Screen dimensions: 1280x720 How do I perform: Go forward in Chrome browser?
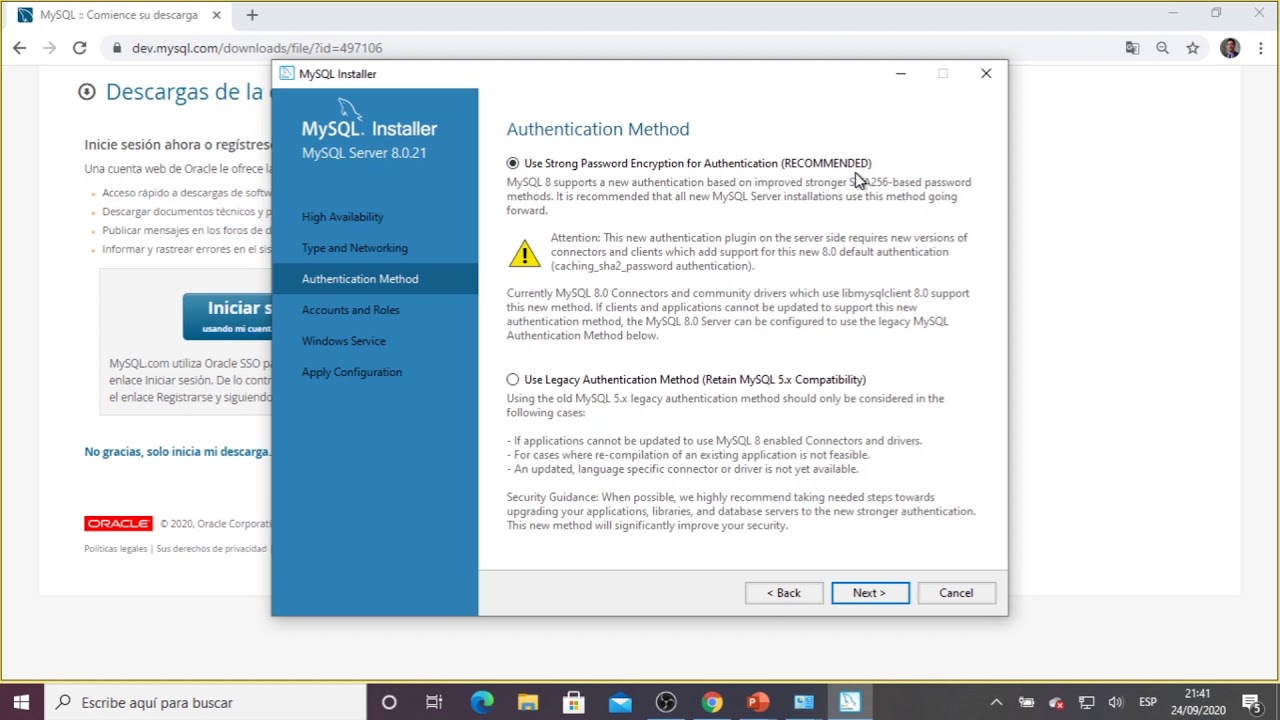click(49, 48)
